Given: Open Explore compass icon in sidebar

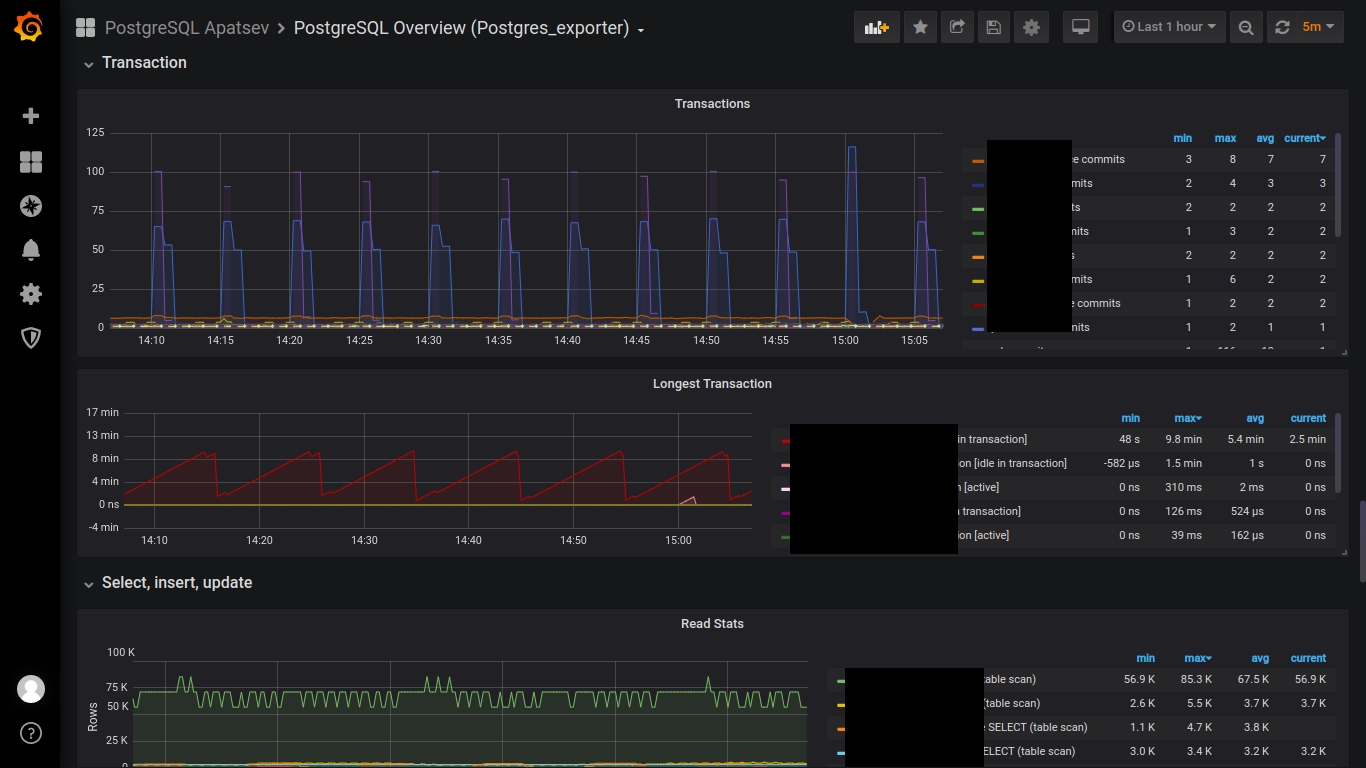Looking at the screenshot, I should (31, 206).
